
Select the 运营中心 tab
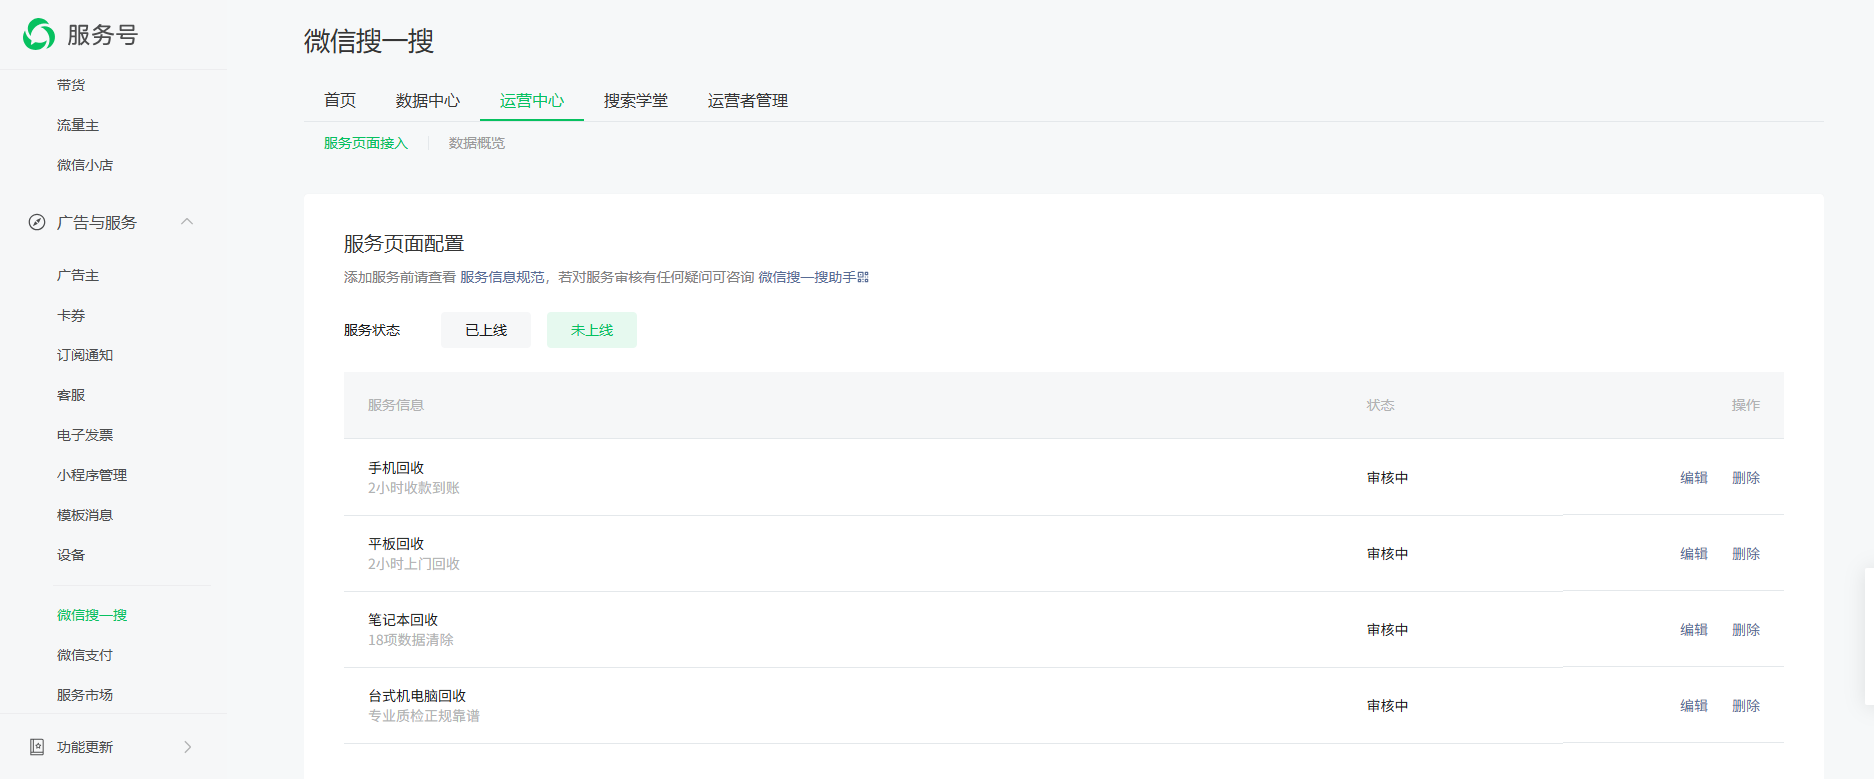coord(532,100)
